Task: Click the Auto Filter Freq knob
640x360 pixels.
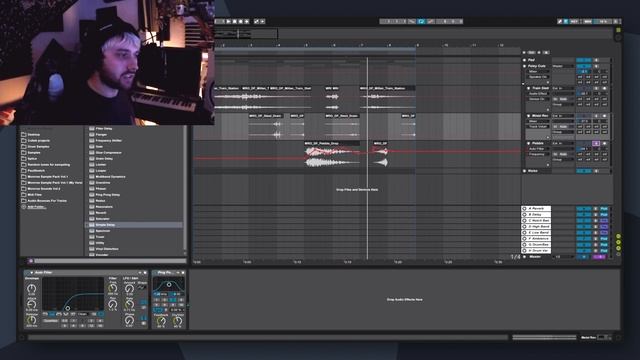Action: pos(113,289)
